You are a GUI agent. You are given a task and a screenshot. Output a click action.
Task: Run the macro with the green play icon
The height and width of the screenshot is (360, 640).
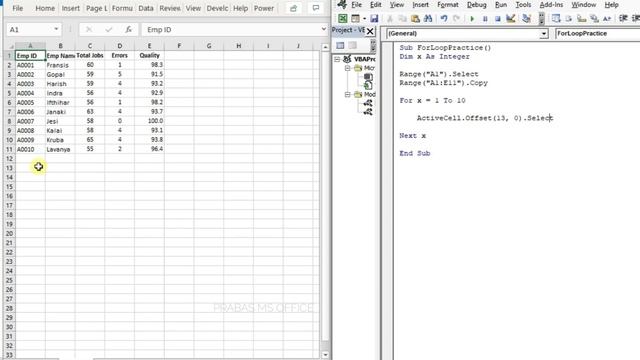472,19
